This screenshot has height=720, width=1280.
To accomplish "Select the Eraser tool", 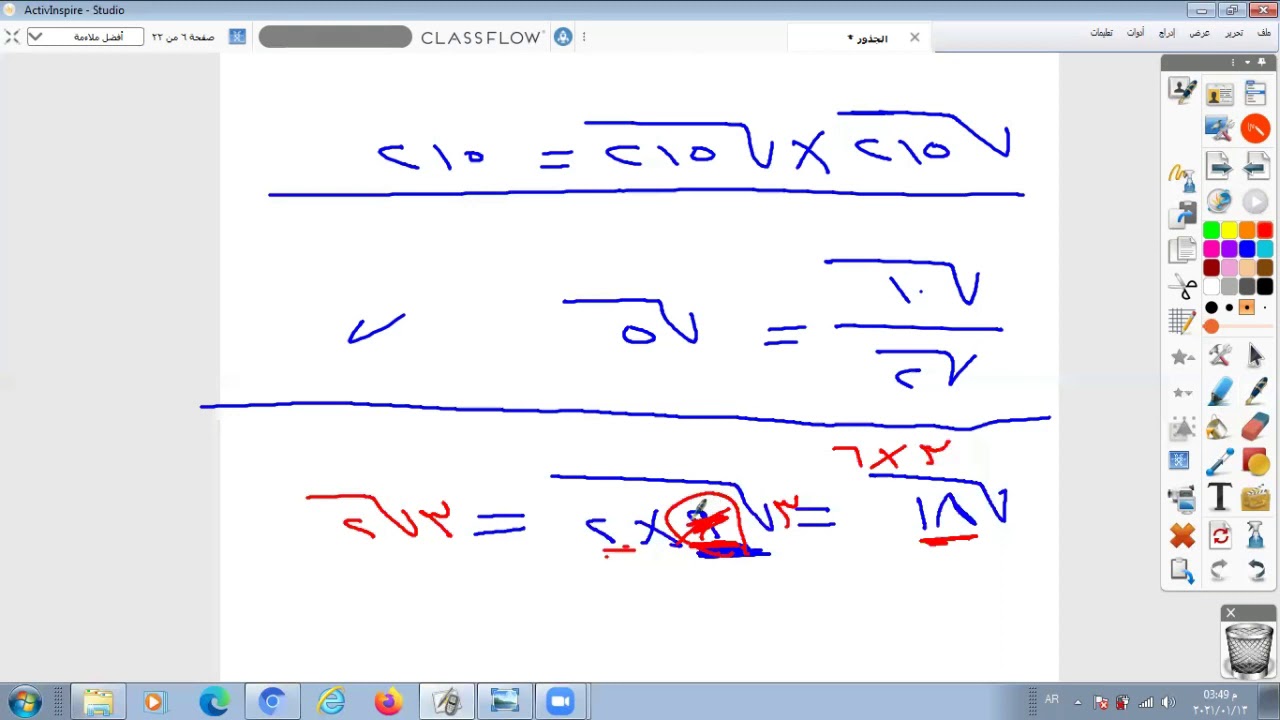I will tap(1256, 427).
